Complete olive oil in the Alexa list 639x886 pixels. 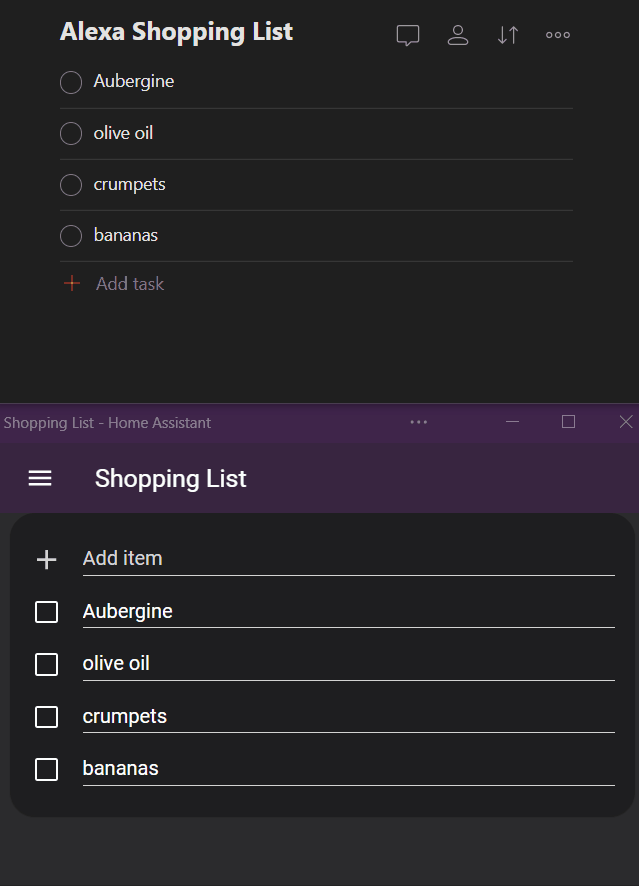[x=70, y=132]
